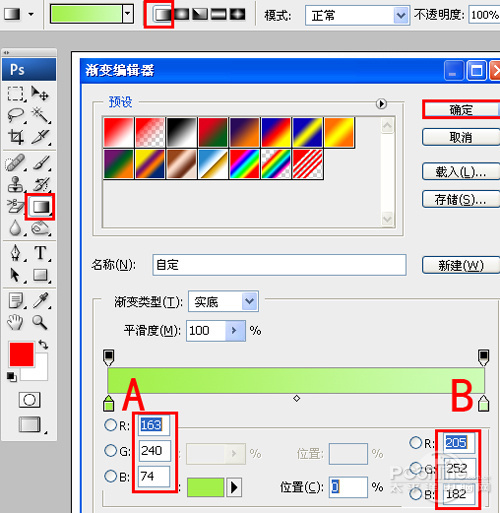Swap foreground and background colors
Image resolution: width=500 pixels, height=513 pixels.
point(43,345)
